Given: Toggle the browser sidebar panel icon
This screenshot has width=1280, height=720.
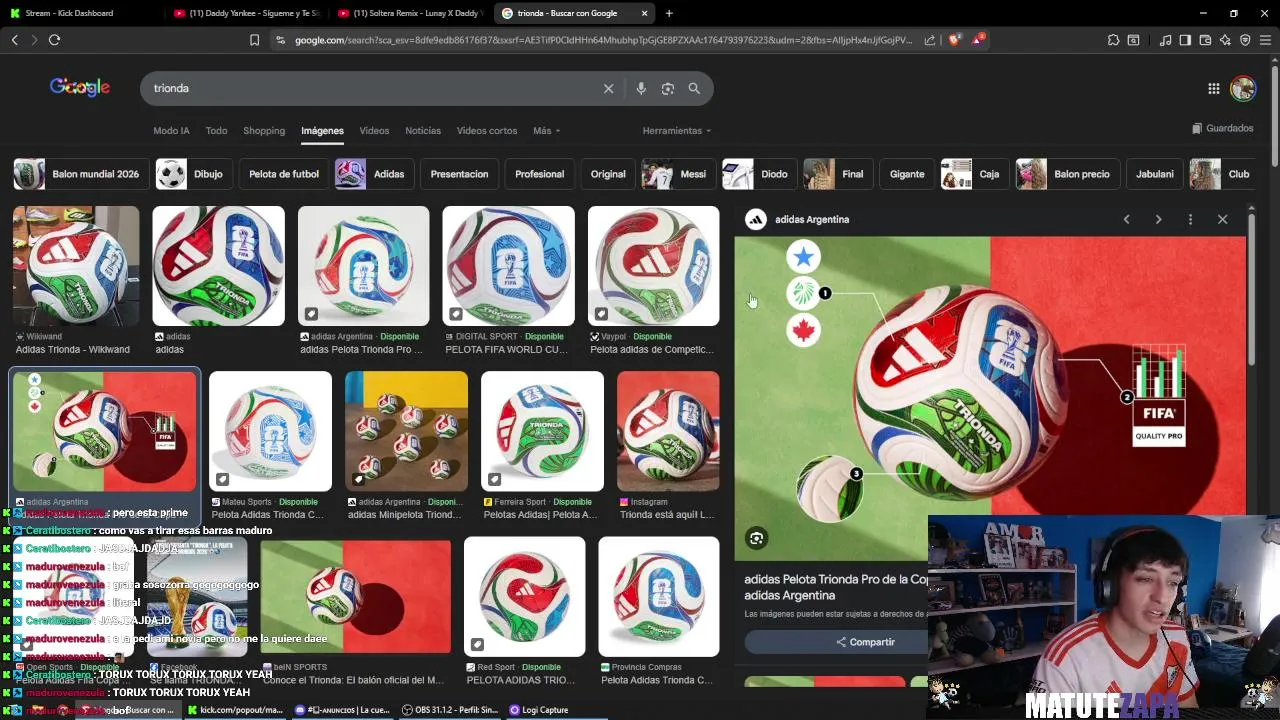Looking at the screenshot, I should 1185,40.
